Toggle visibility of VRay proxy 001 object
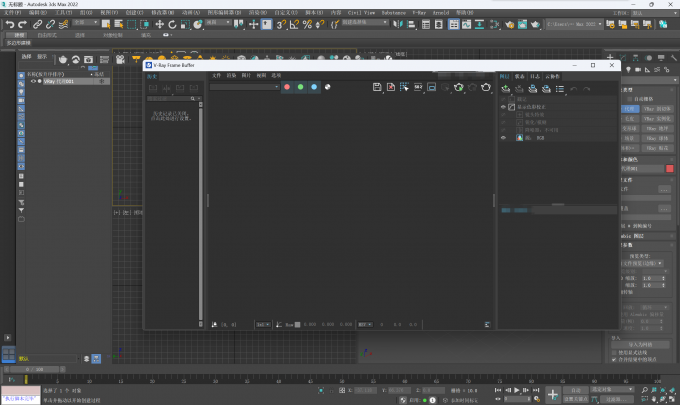Screen dimensions: 680x405 (x=33, y=81)
